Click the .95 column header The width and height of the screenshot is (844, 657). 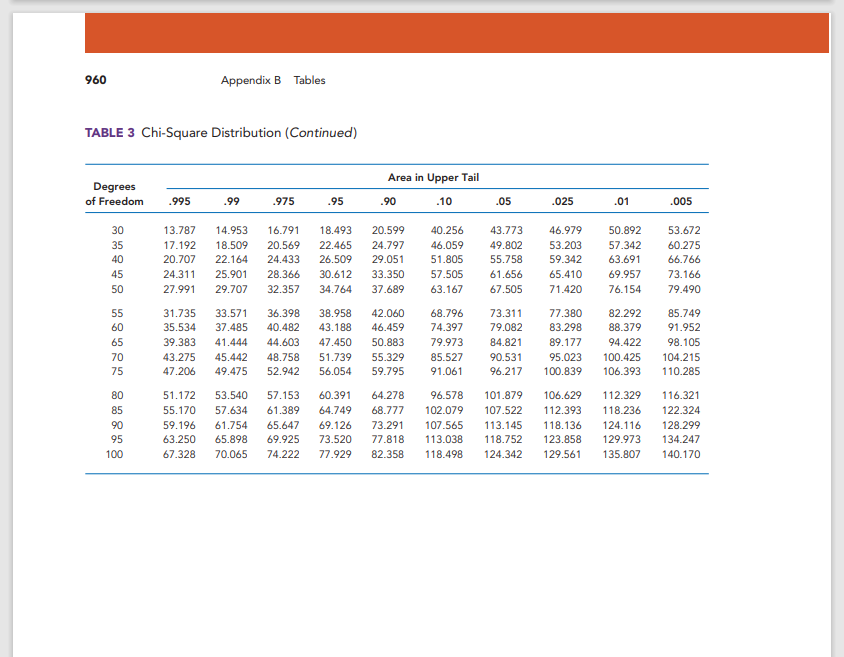(335, 201)
